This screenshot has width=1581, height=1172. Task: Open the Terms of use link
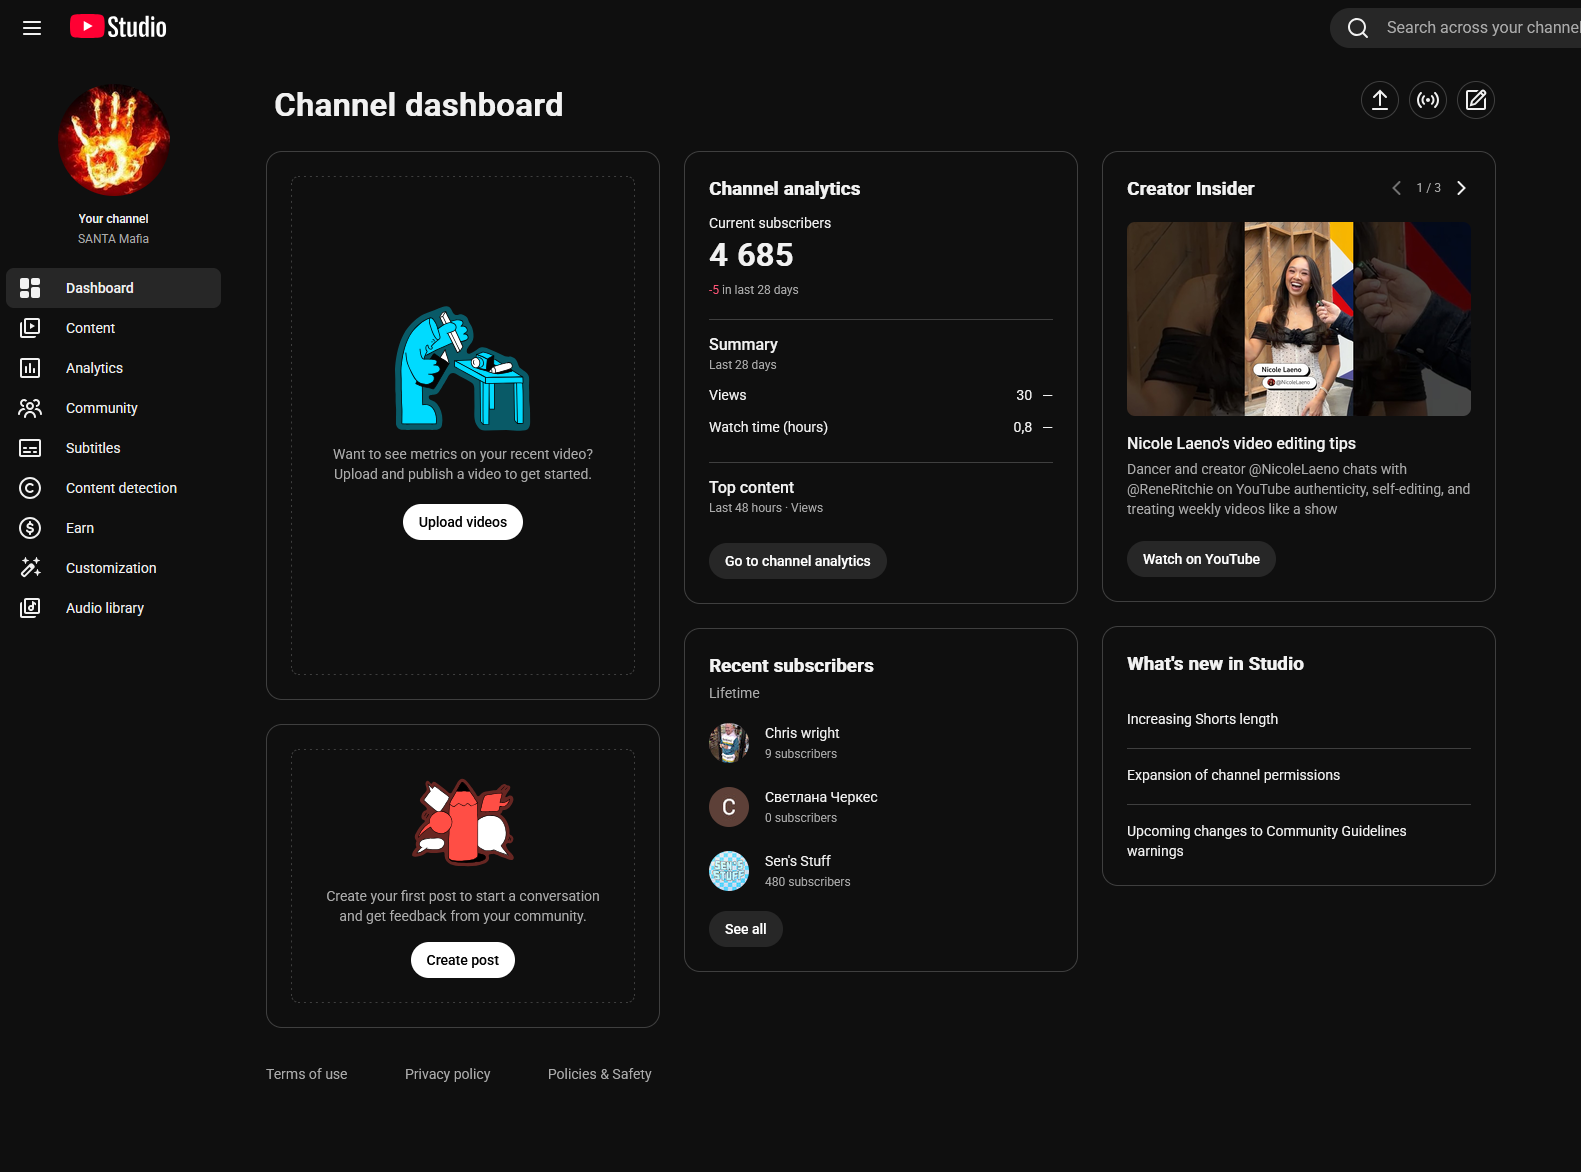(x=307, y=1074)
